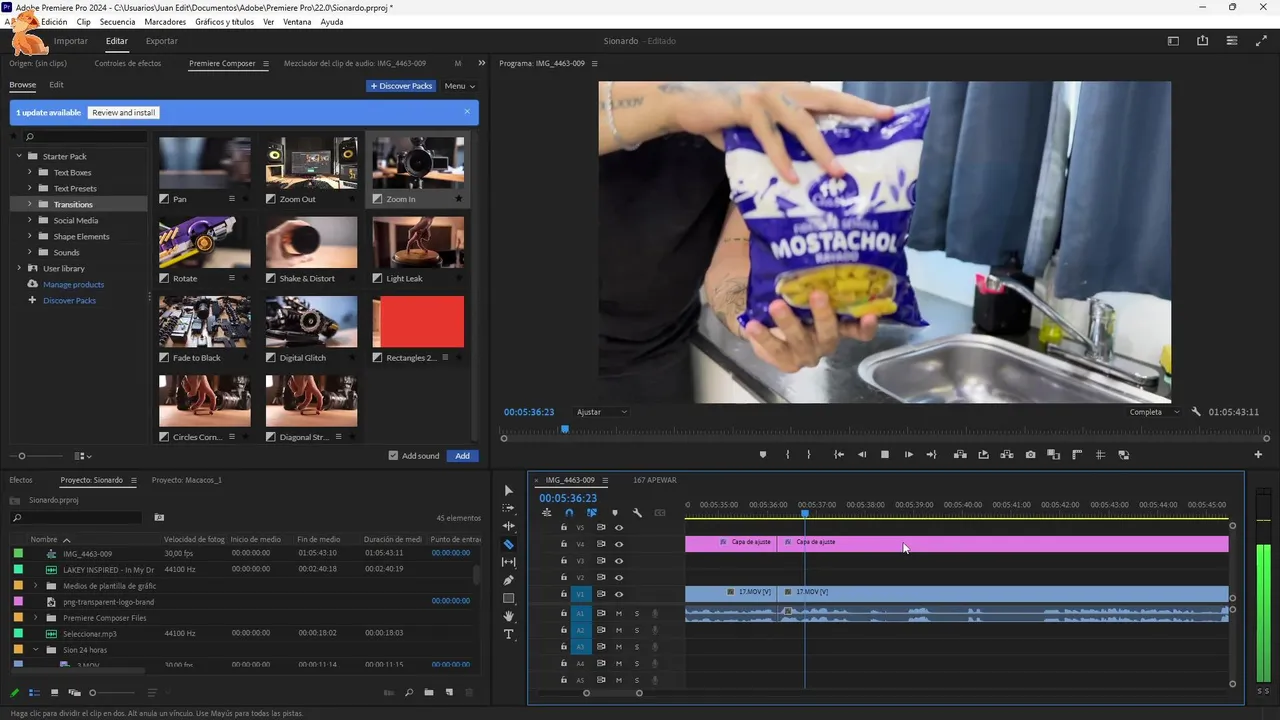1280x720 pixels.
Task: Go to In point in Program monitor
Action: click(x=839, y=455)
